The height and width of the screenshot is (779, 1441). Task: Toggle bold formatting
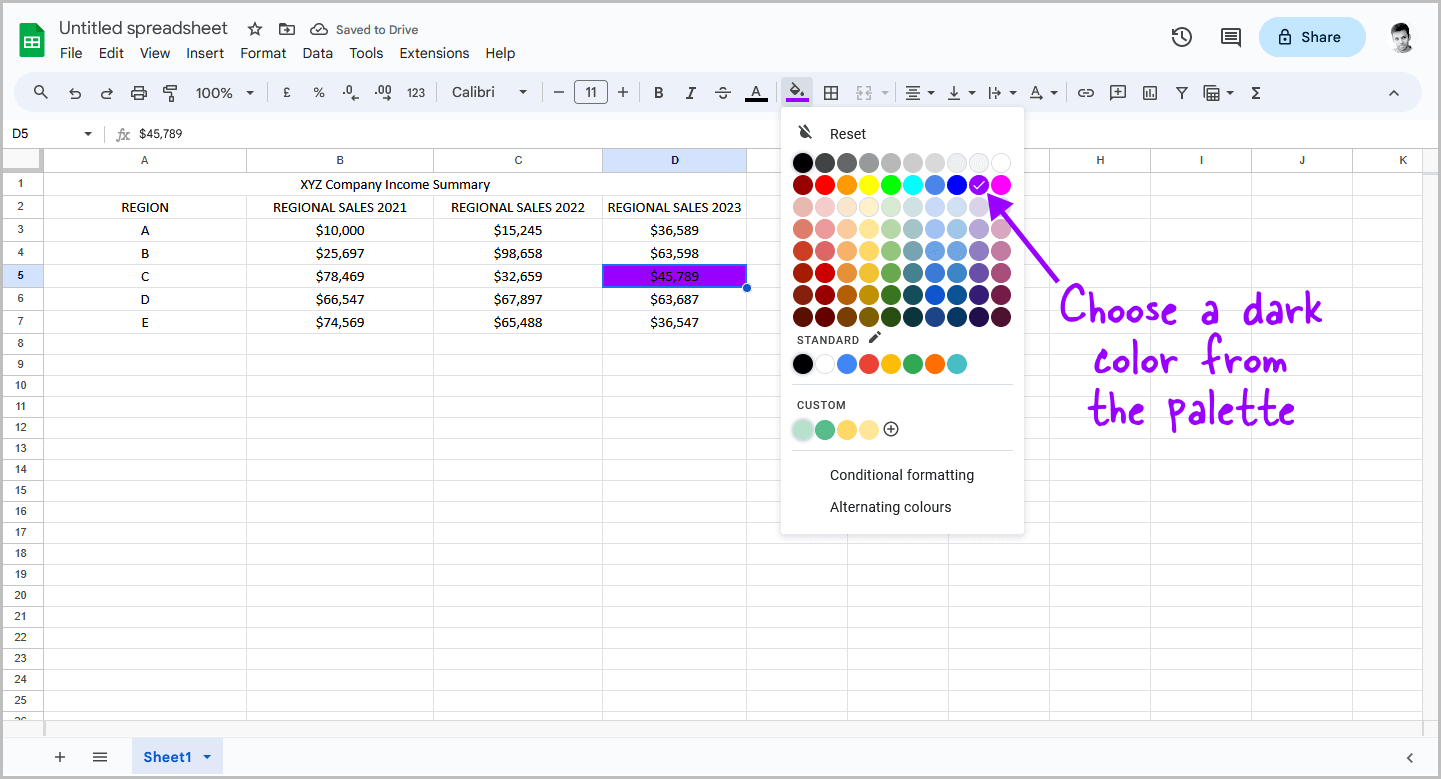point(658,91)
